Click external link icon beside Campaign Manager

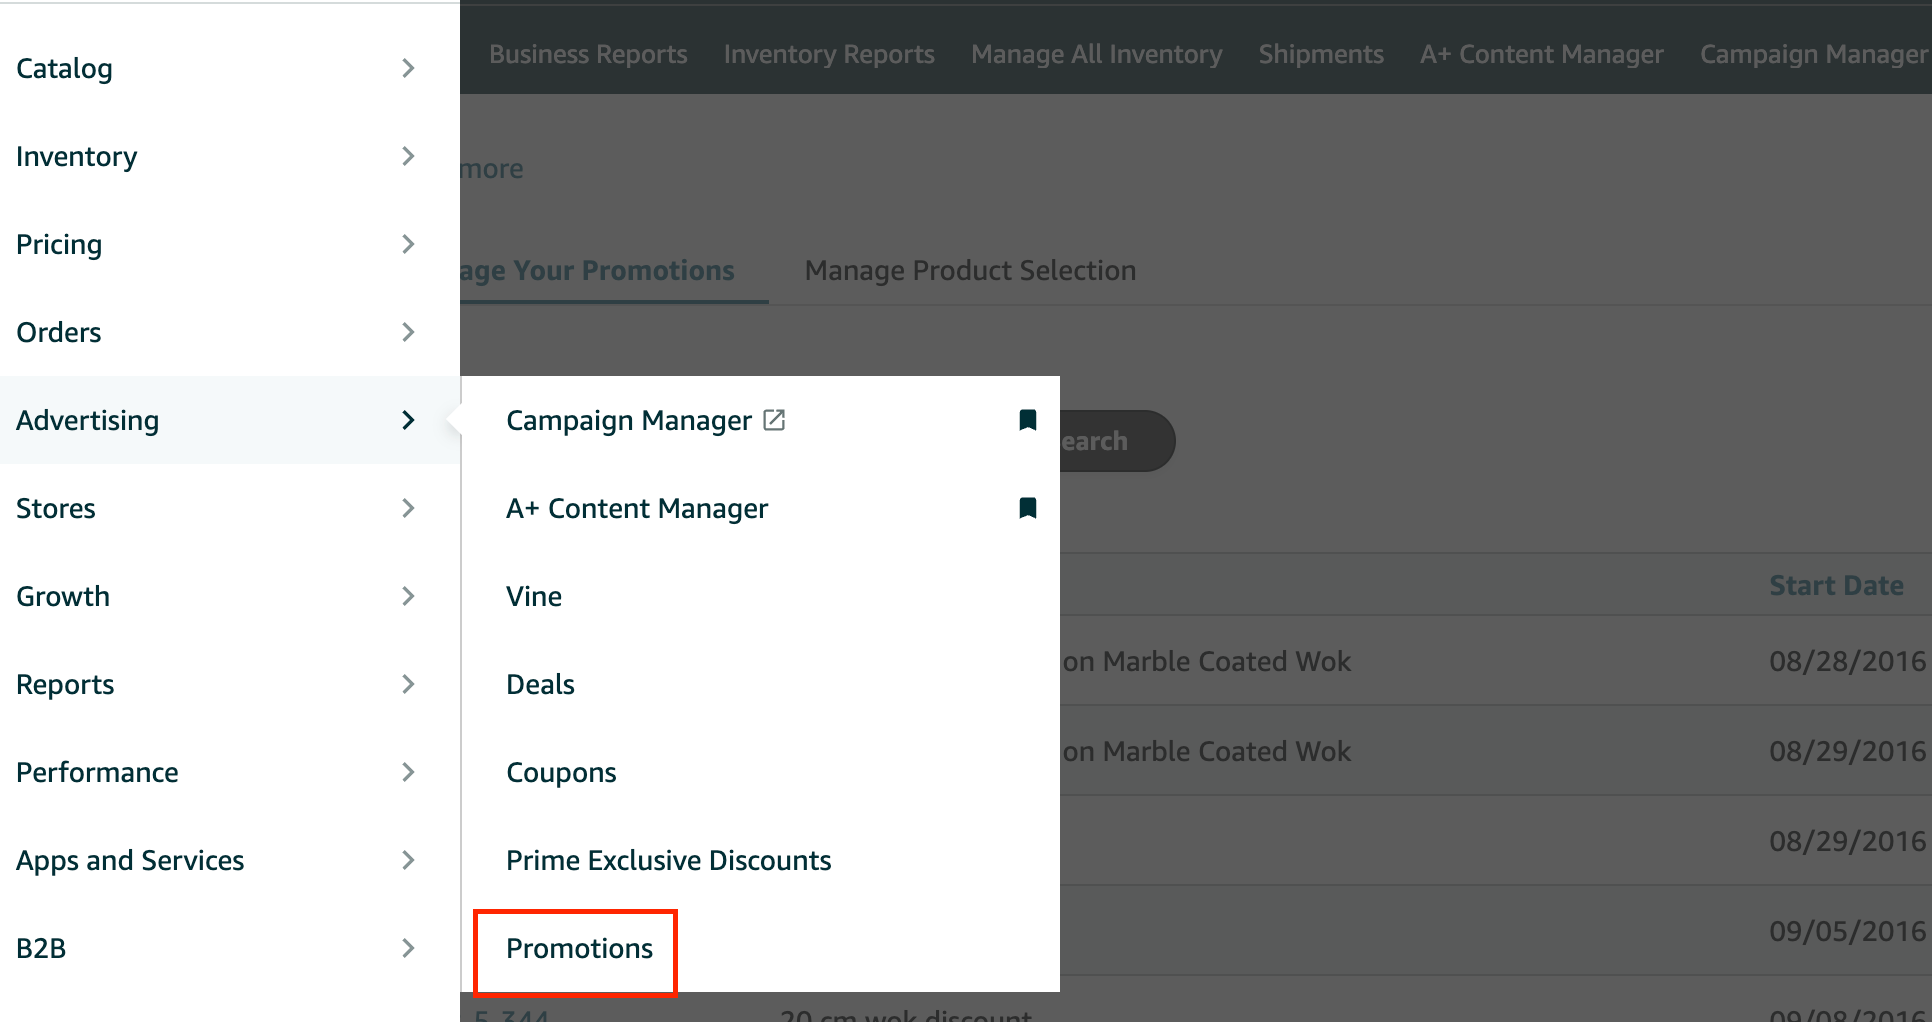tap(774, 420)
